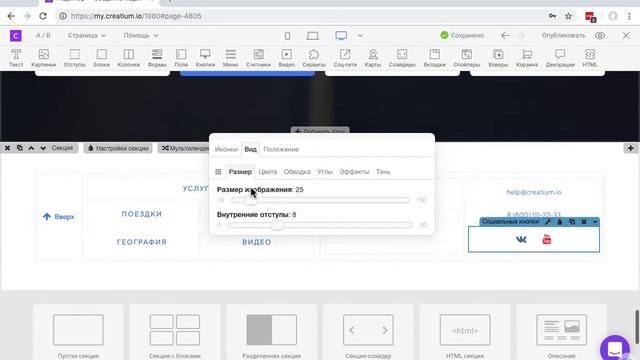
Task: Open the Картинки element tool
Action: coord(43,58)
